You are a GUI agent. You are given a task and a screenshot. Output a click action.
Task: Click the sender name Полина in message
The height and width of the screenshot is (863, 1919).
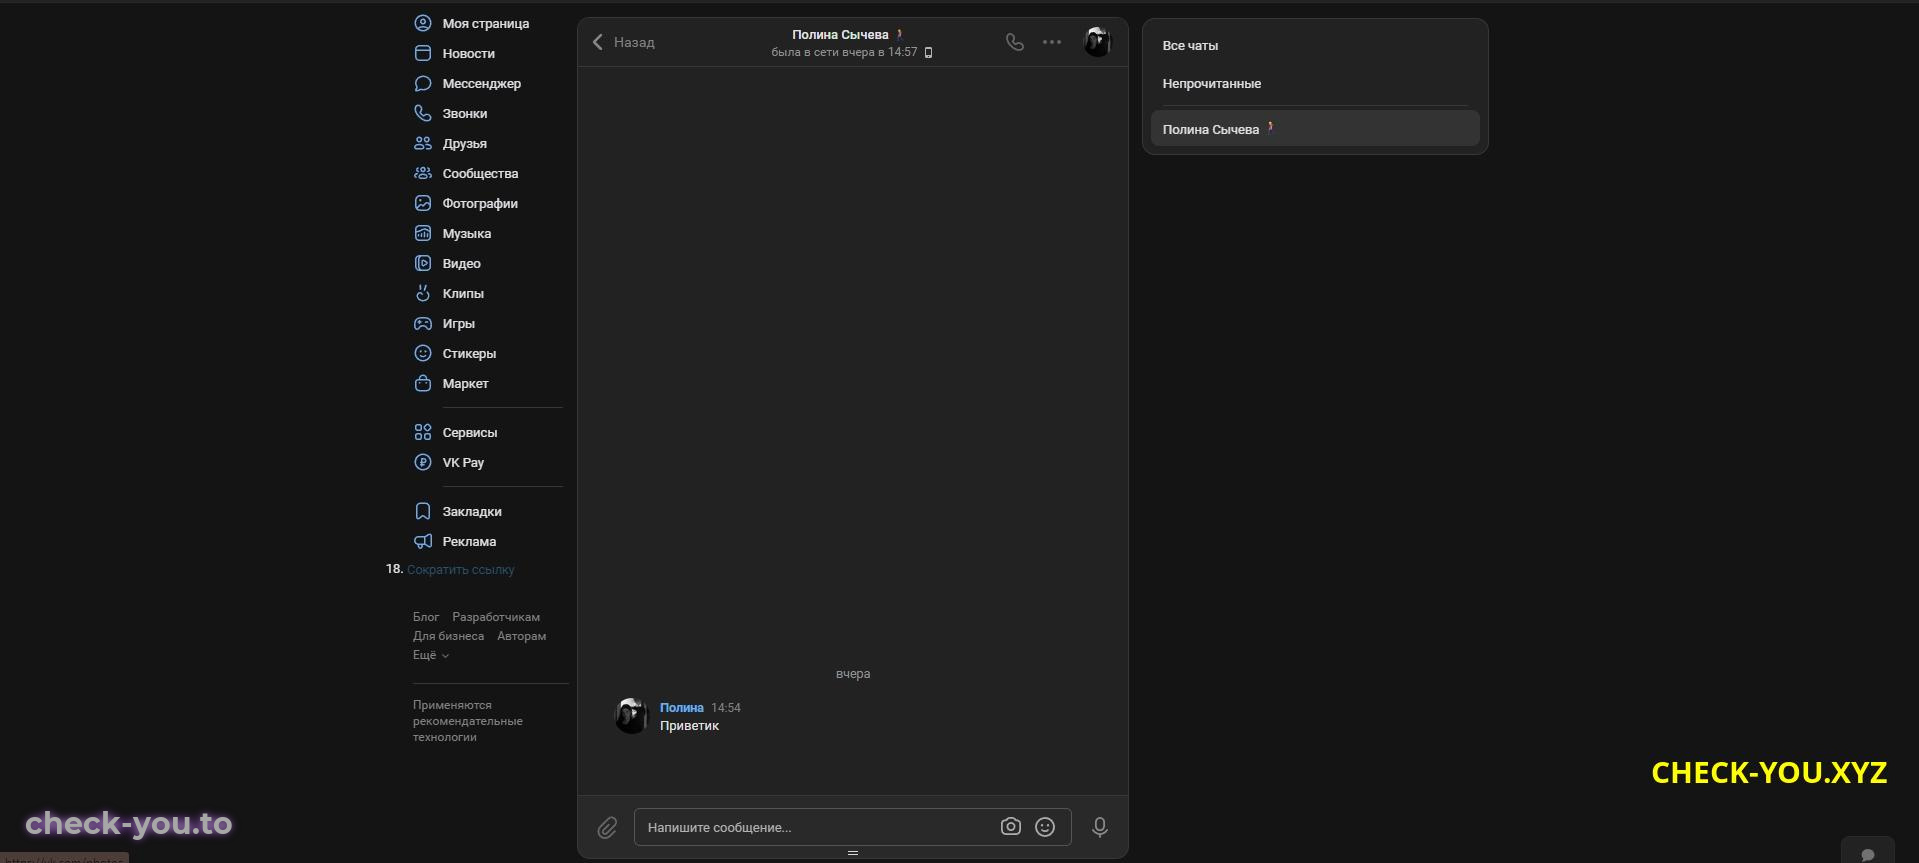pyautogui.click(x=681, y=707)
